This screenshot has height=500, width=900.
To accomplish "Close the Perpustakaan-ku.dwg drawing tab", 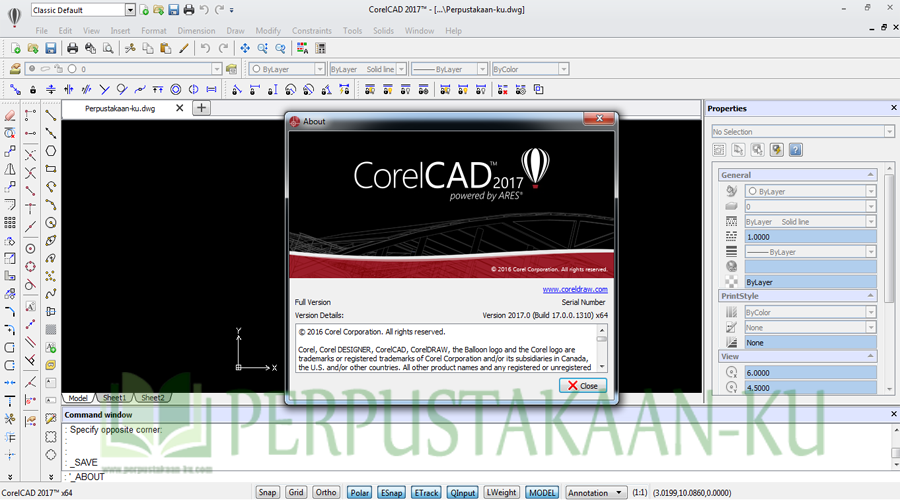I will (x=180, y=108).
